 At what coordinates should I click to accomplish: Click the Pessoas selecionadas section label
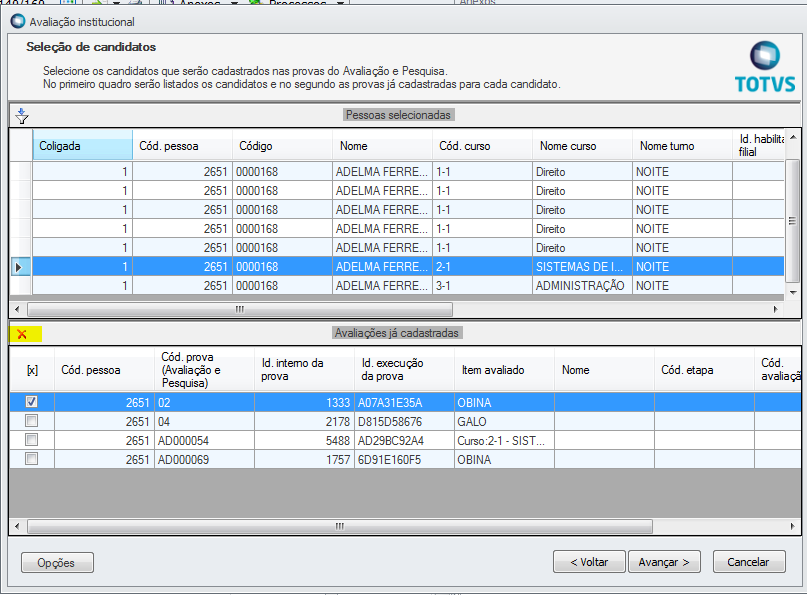[398, 115]
